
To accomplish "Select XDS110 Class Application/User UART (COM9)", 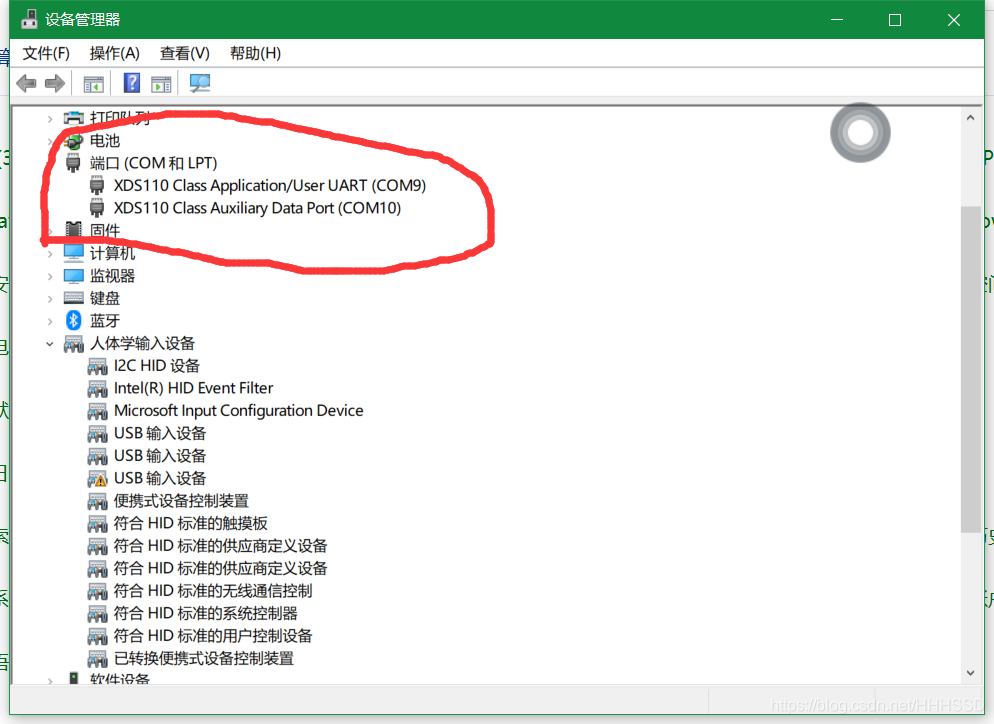I will click(269, 186).
